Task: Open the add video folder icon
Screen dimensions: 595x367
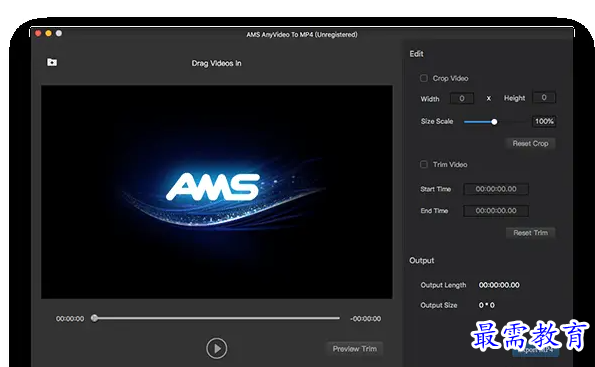Action: pyautogui.click(x=52, y=62)
